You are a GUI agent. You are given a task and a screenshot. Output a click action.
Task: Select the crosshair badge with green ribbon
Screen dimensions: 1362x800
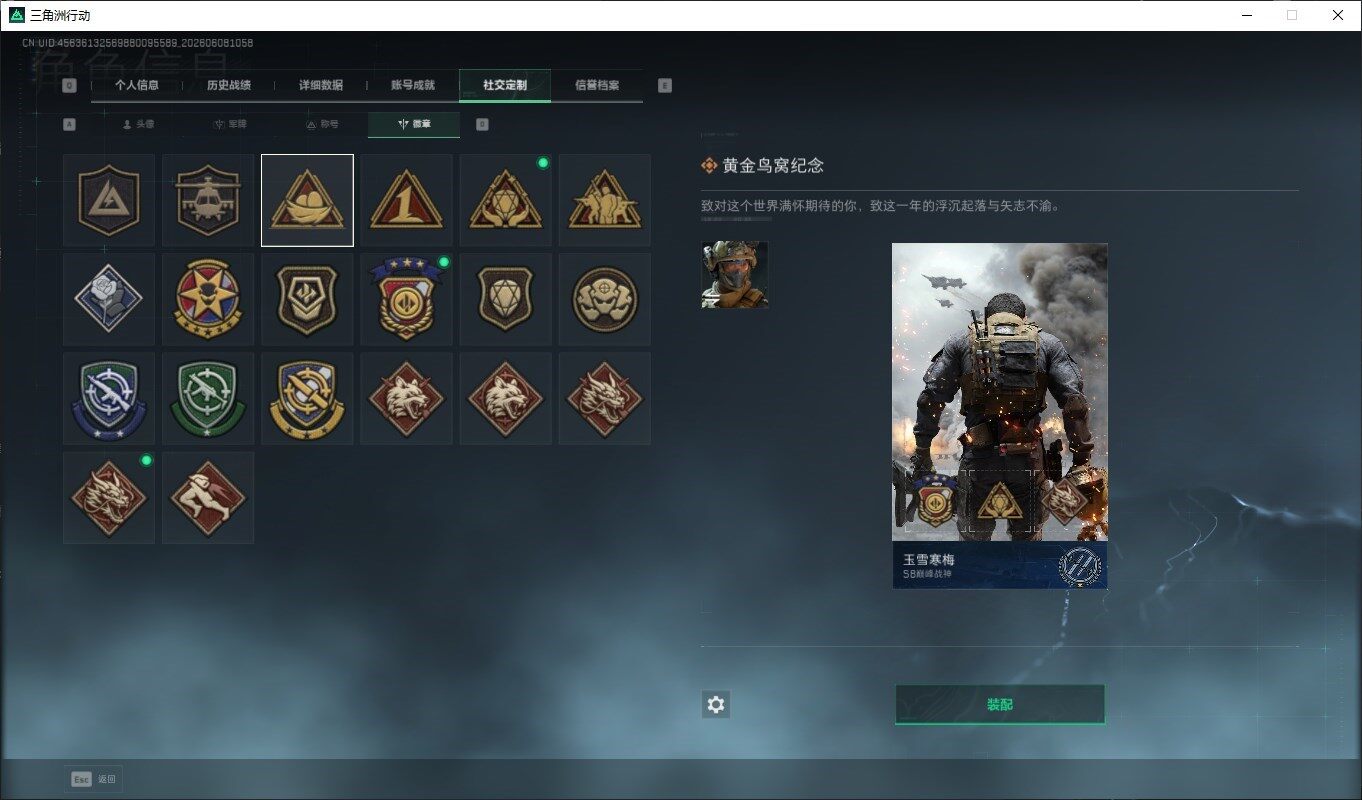click(x=208, y=398)
